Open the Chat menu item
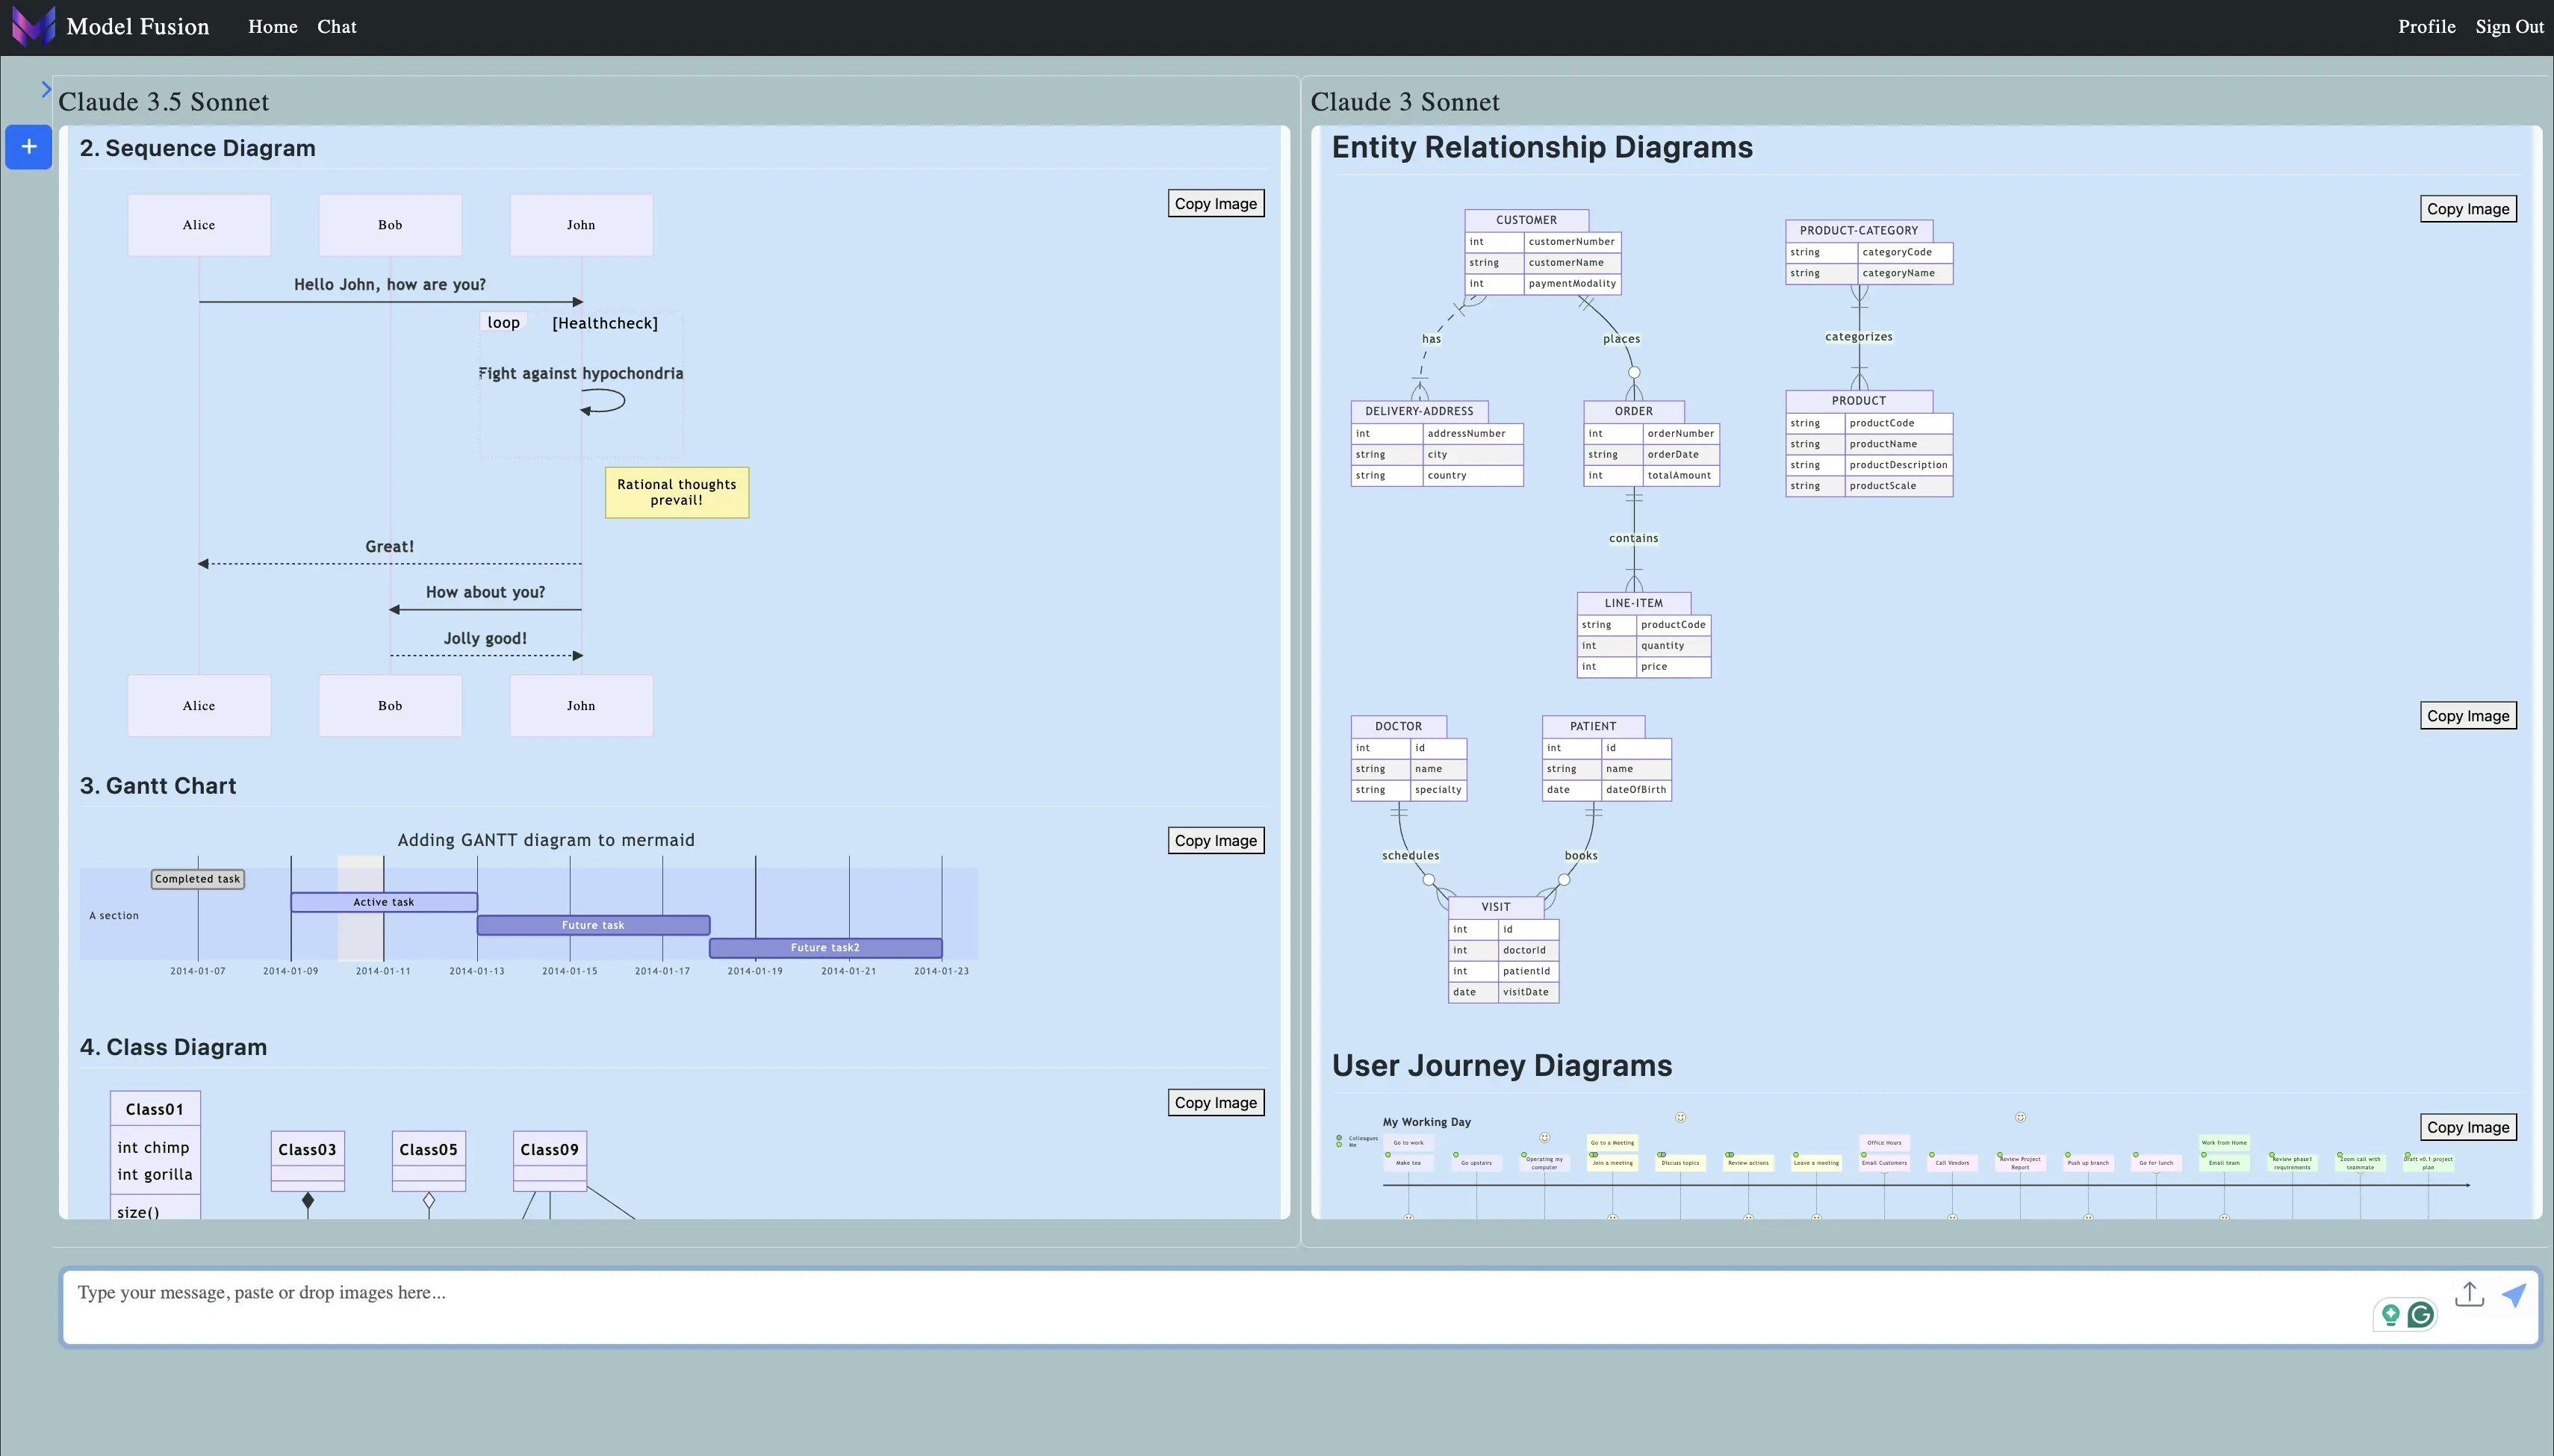 (336, 27)
